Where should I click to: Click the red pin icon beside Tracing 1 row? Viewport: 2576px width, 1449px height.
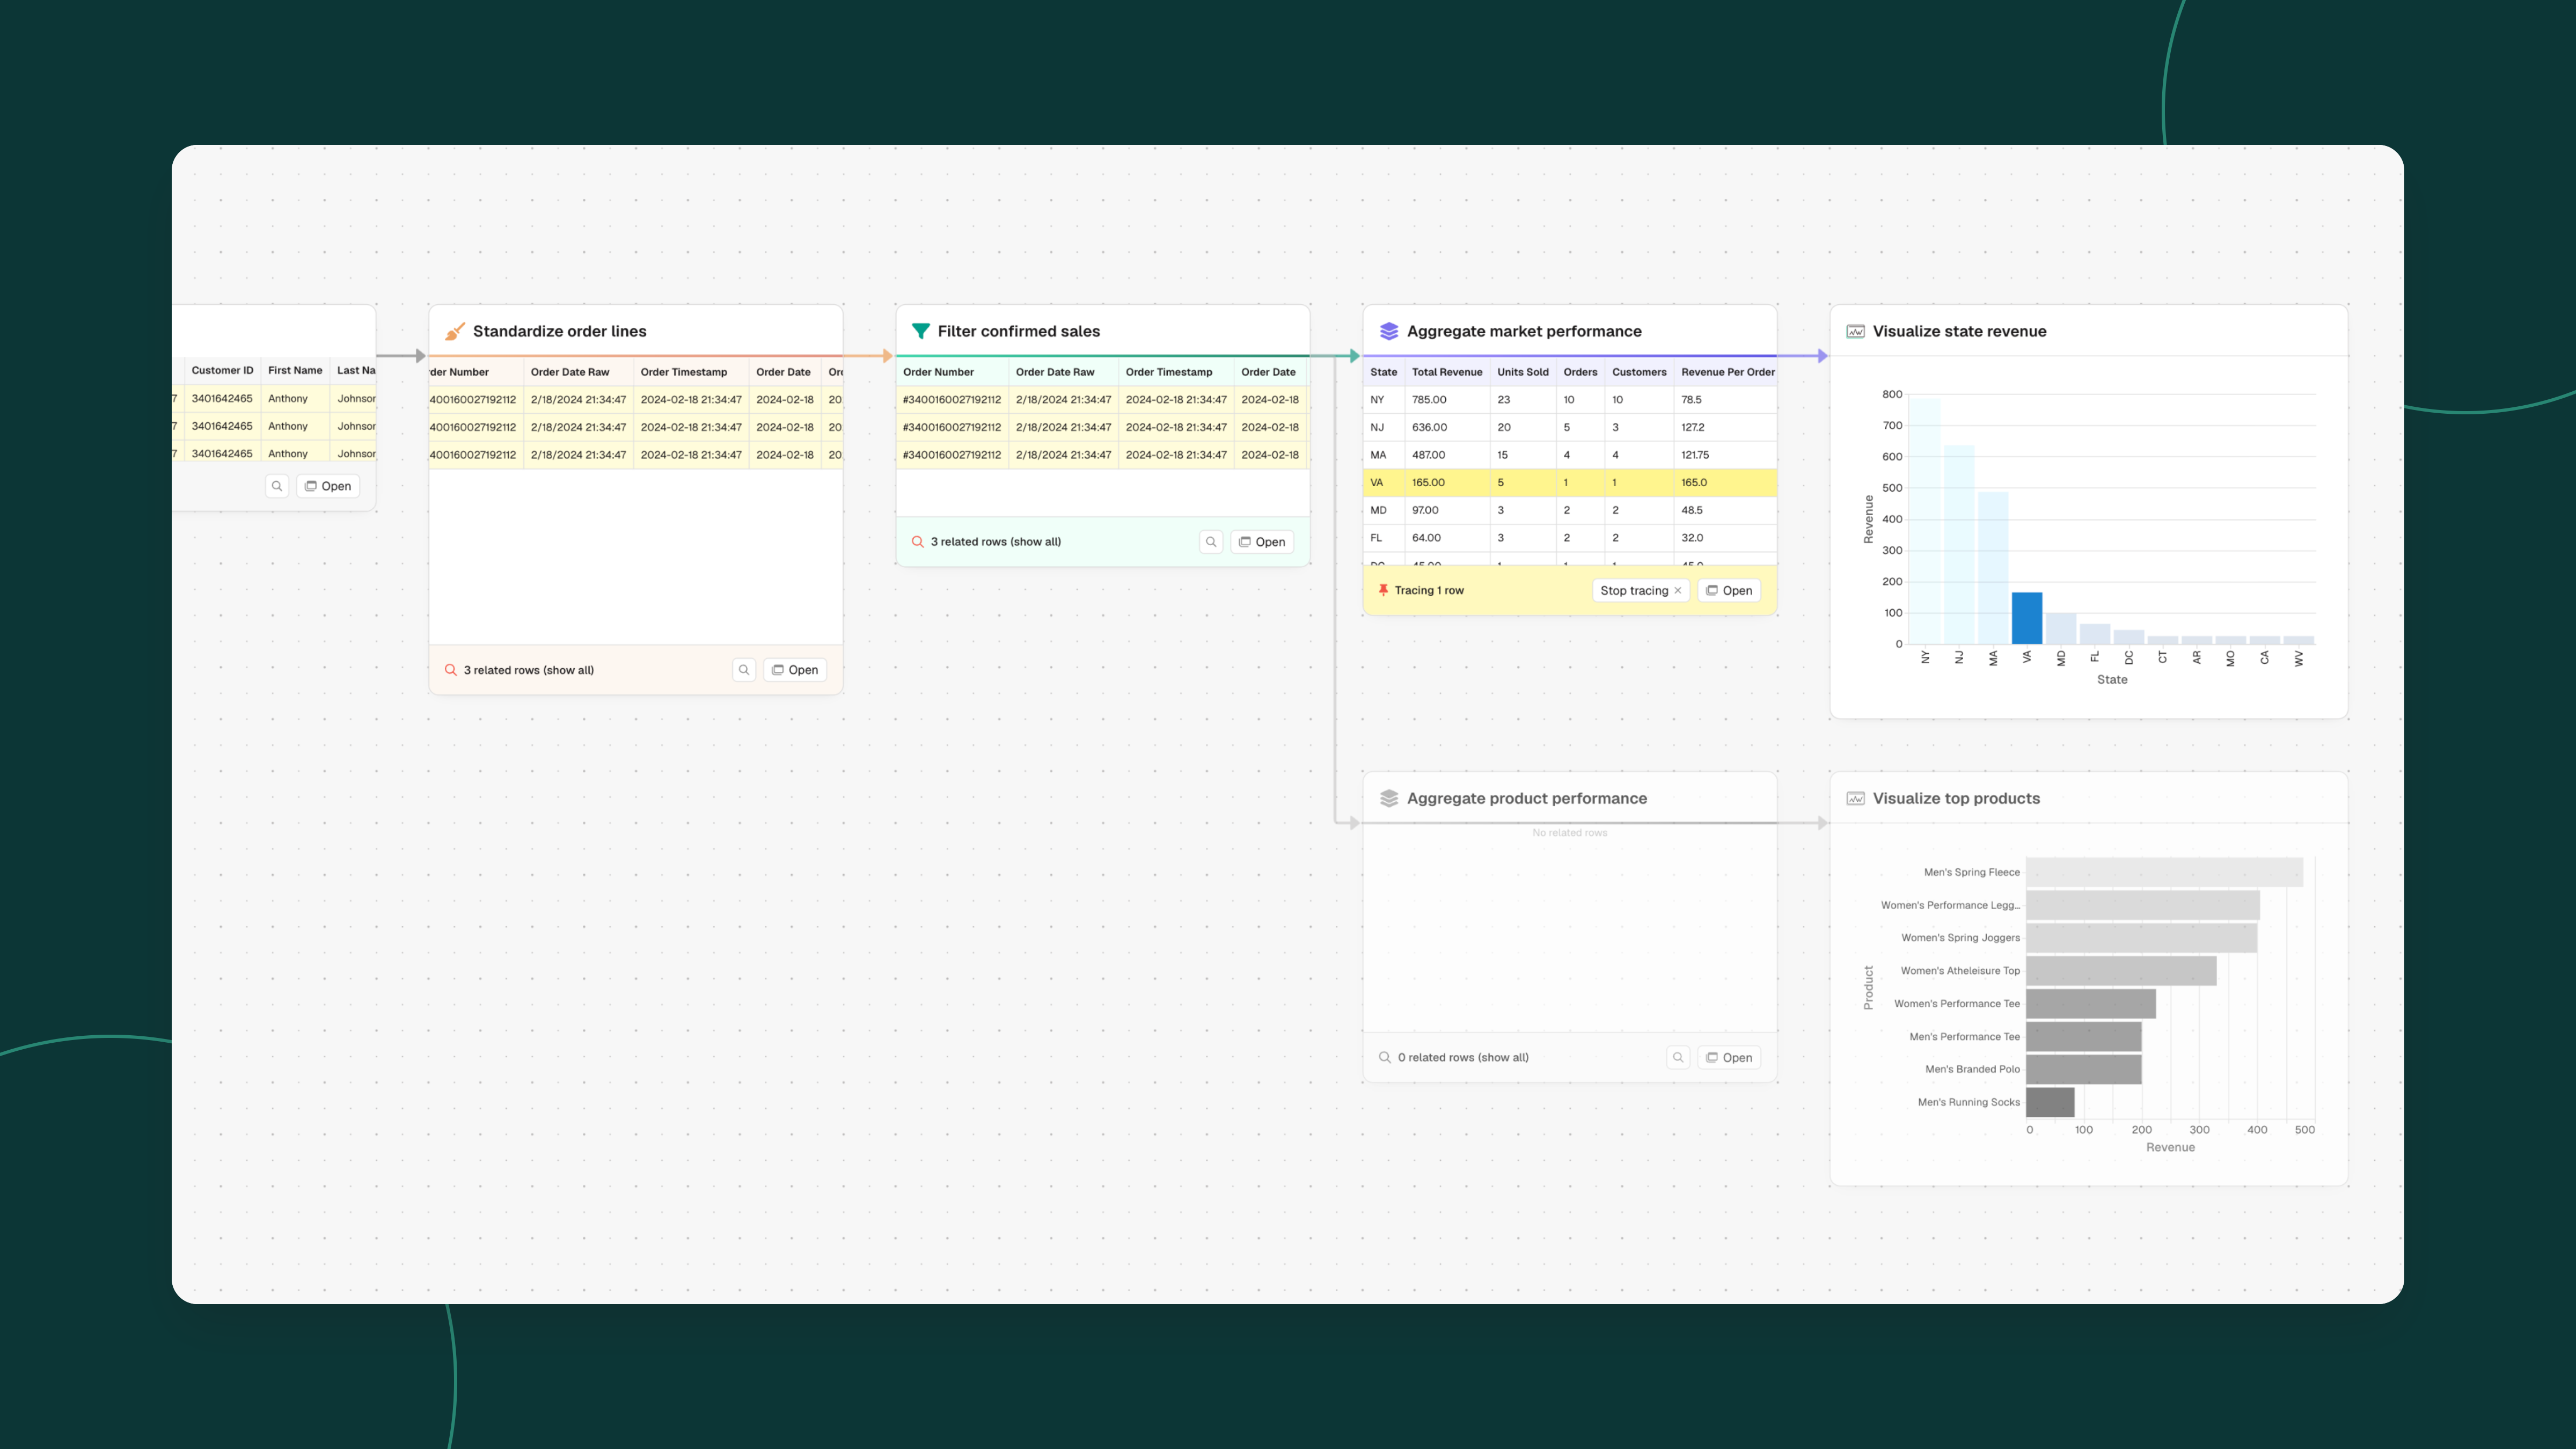coord(1383,590)
